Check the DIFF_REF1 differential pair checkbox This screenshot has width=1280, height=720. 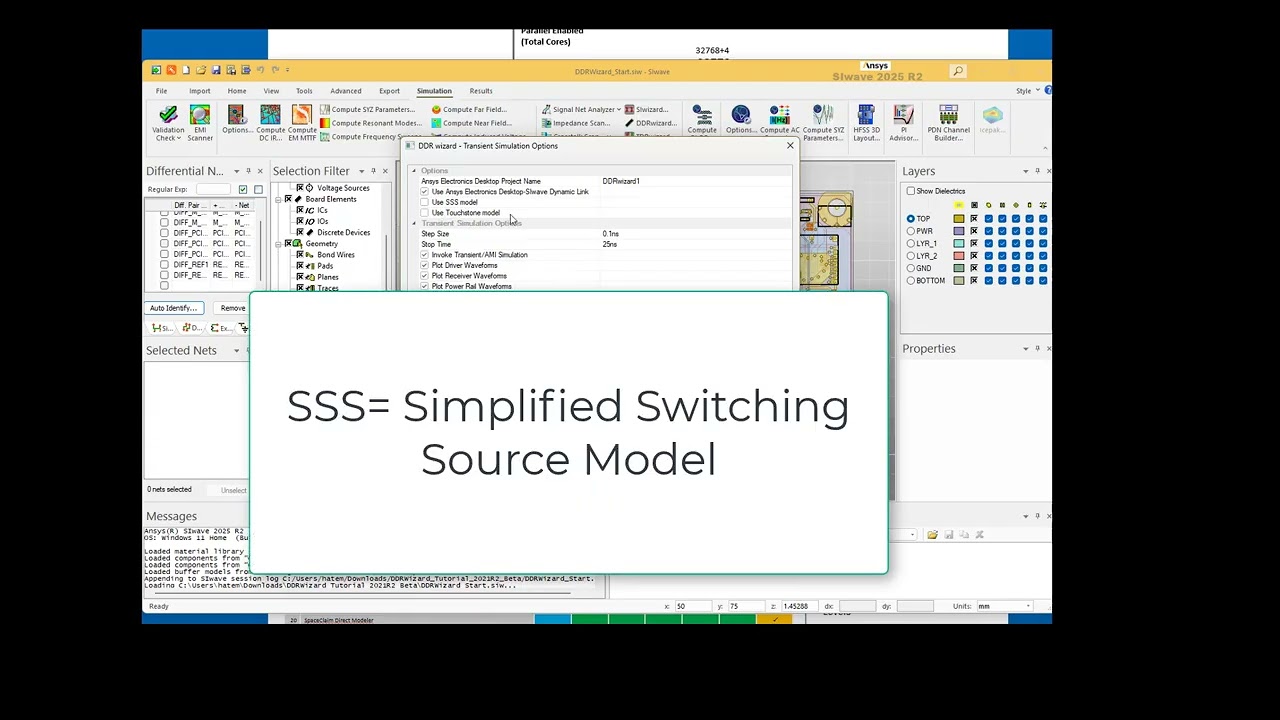click(164, 265)
